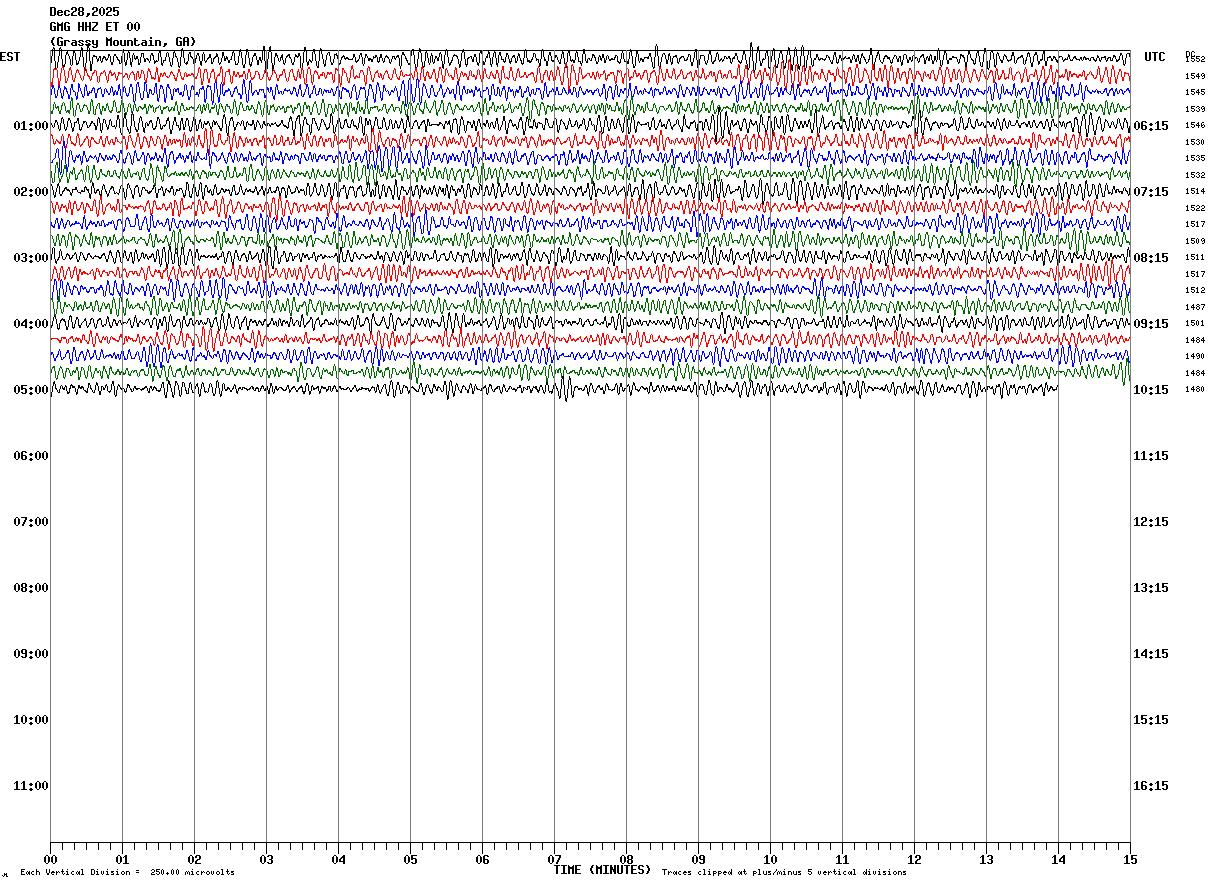
Task: Click the UTC time zone header
Action: tap(1155, 57)
